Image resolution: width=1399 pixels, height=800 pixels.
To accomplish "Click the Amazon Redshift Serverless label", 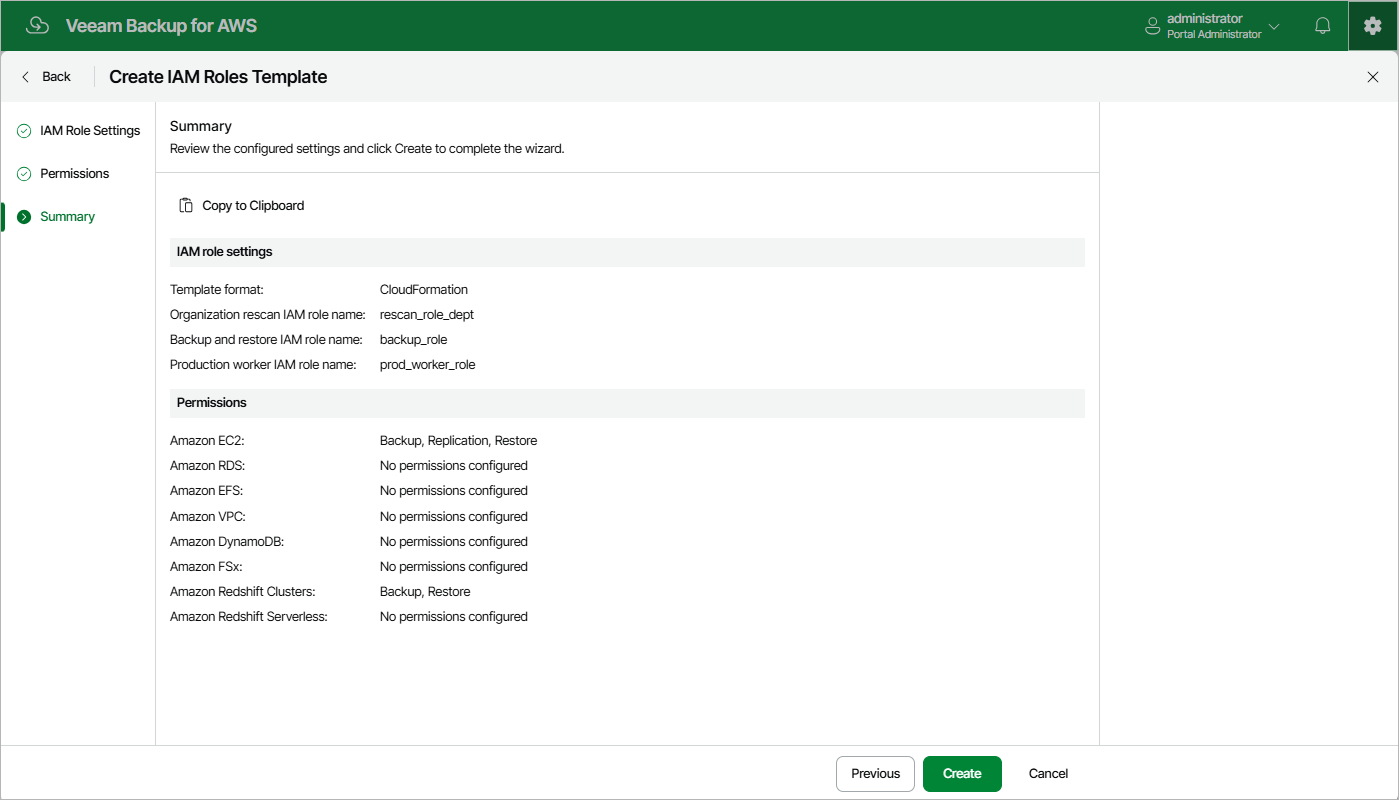I will 249,617.
